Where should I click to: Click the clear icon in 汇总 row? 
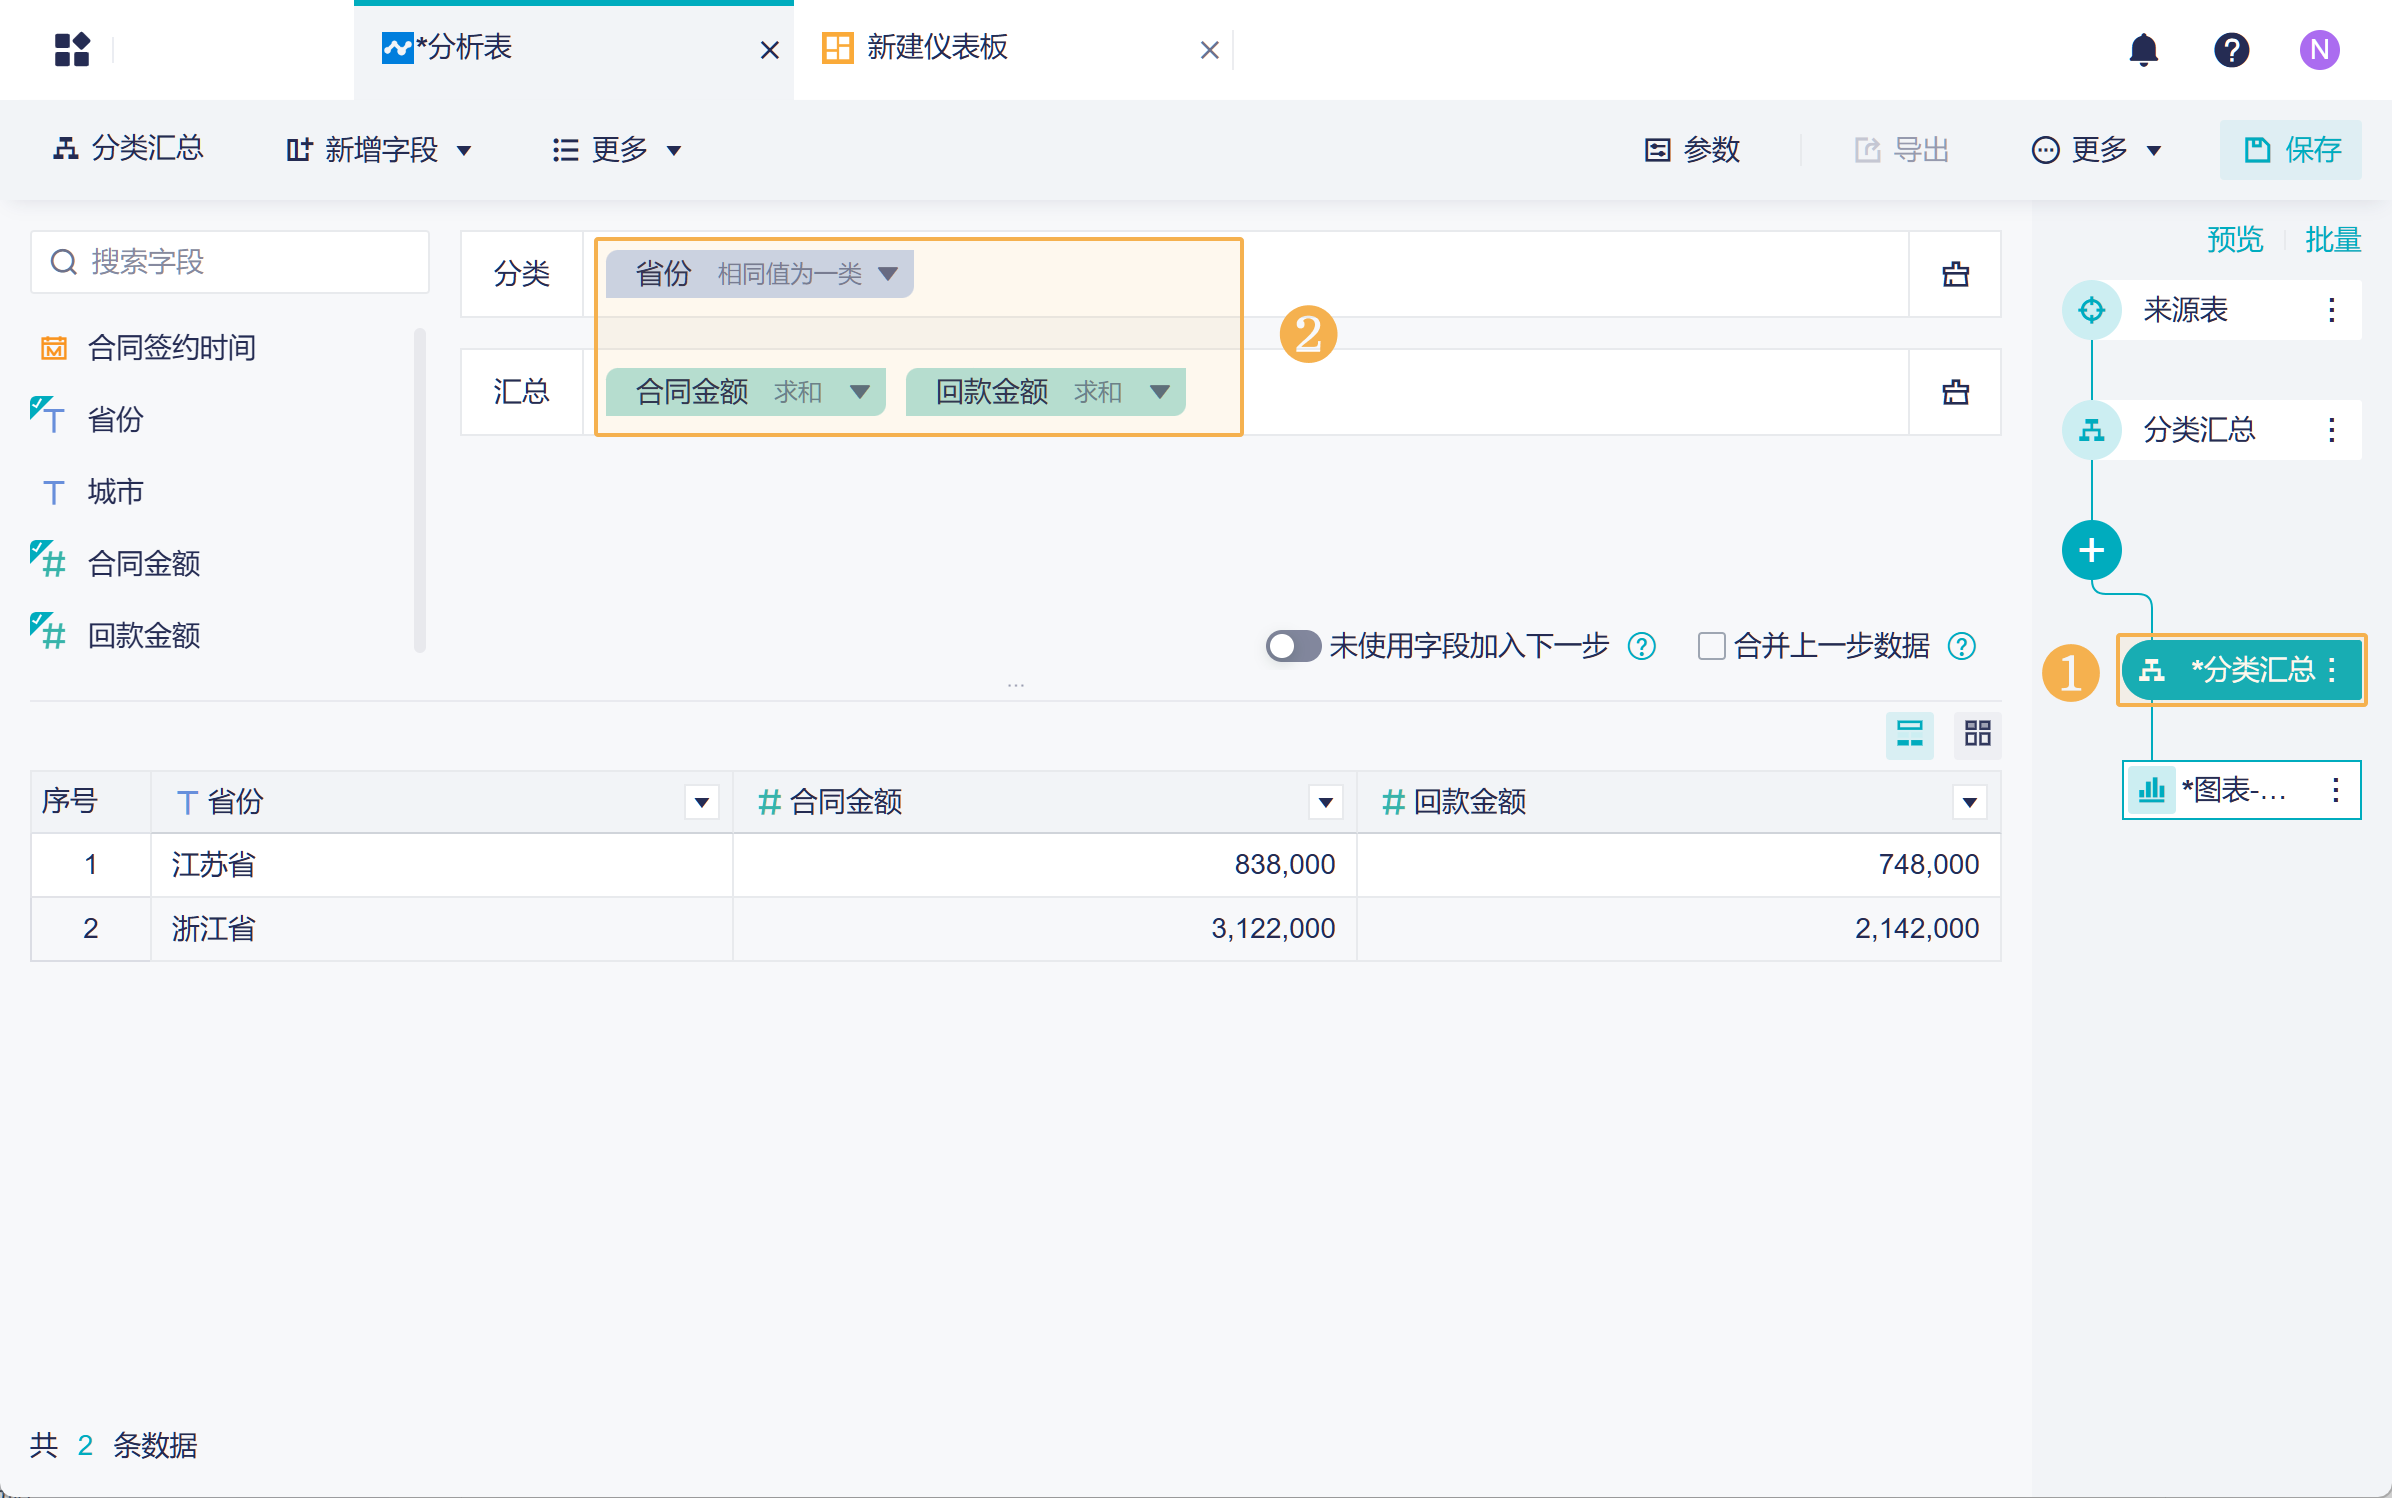click(1955, 392)
